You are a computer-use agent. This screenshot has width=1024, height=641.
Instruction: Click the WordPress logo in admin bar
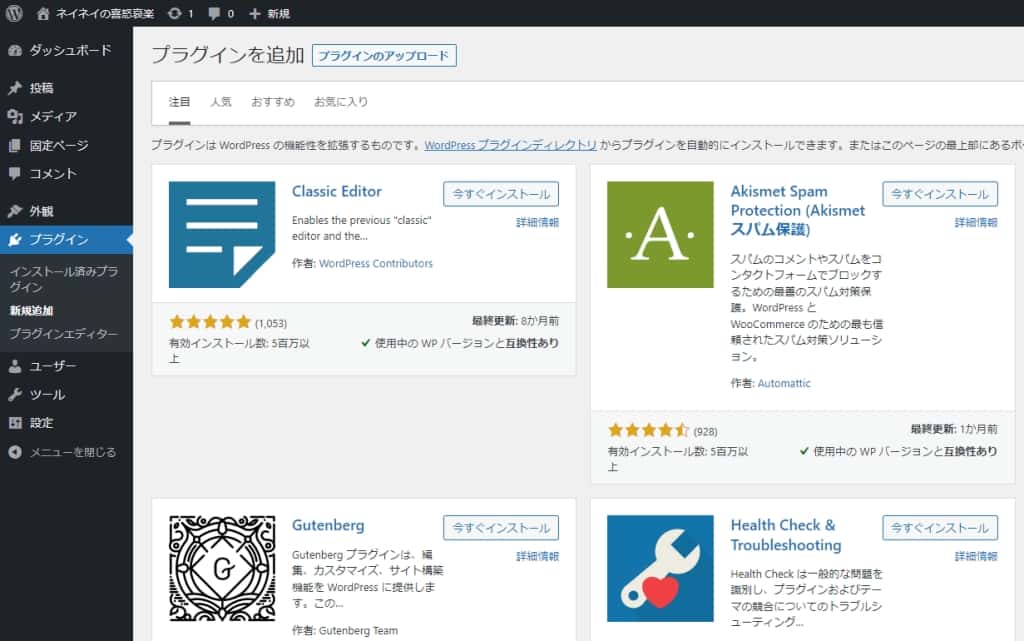[14, 13]
